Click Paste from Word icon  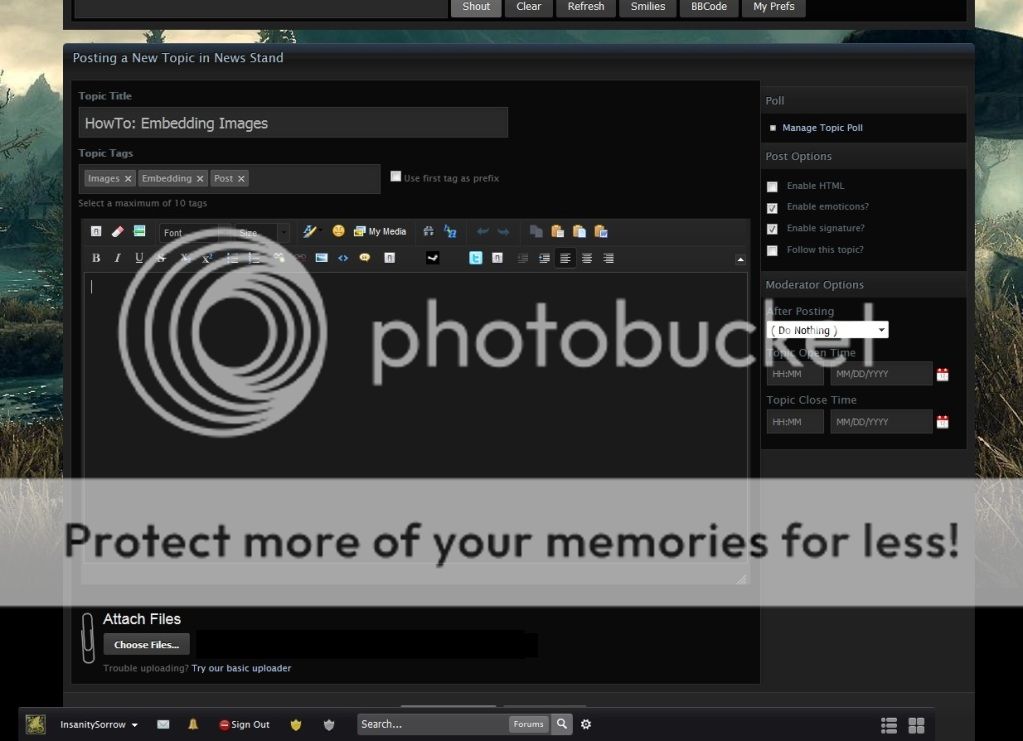tap(601, 232)
